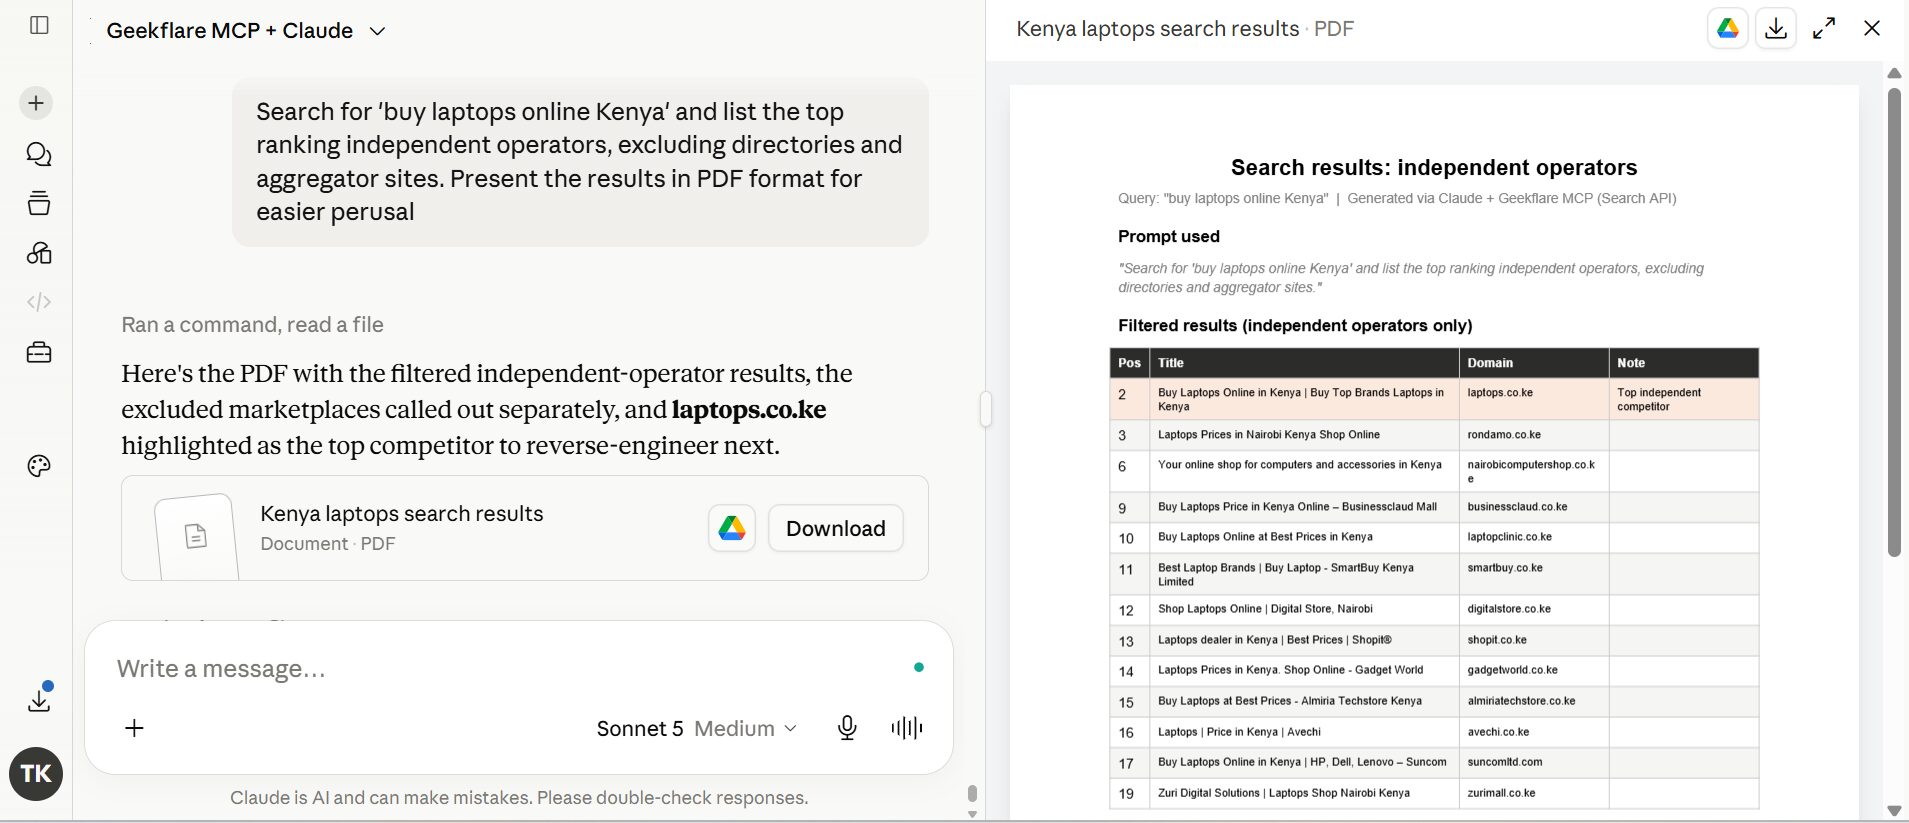The width and height of the screenshot is (1909, 823).
Task: Open the briefcase toolbox icon in sidebar
Action: (x=39, y=352)
